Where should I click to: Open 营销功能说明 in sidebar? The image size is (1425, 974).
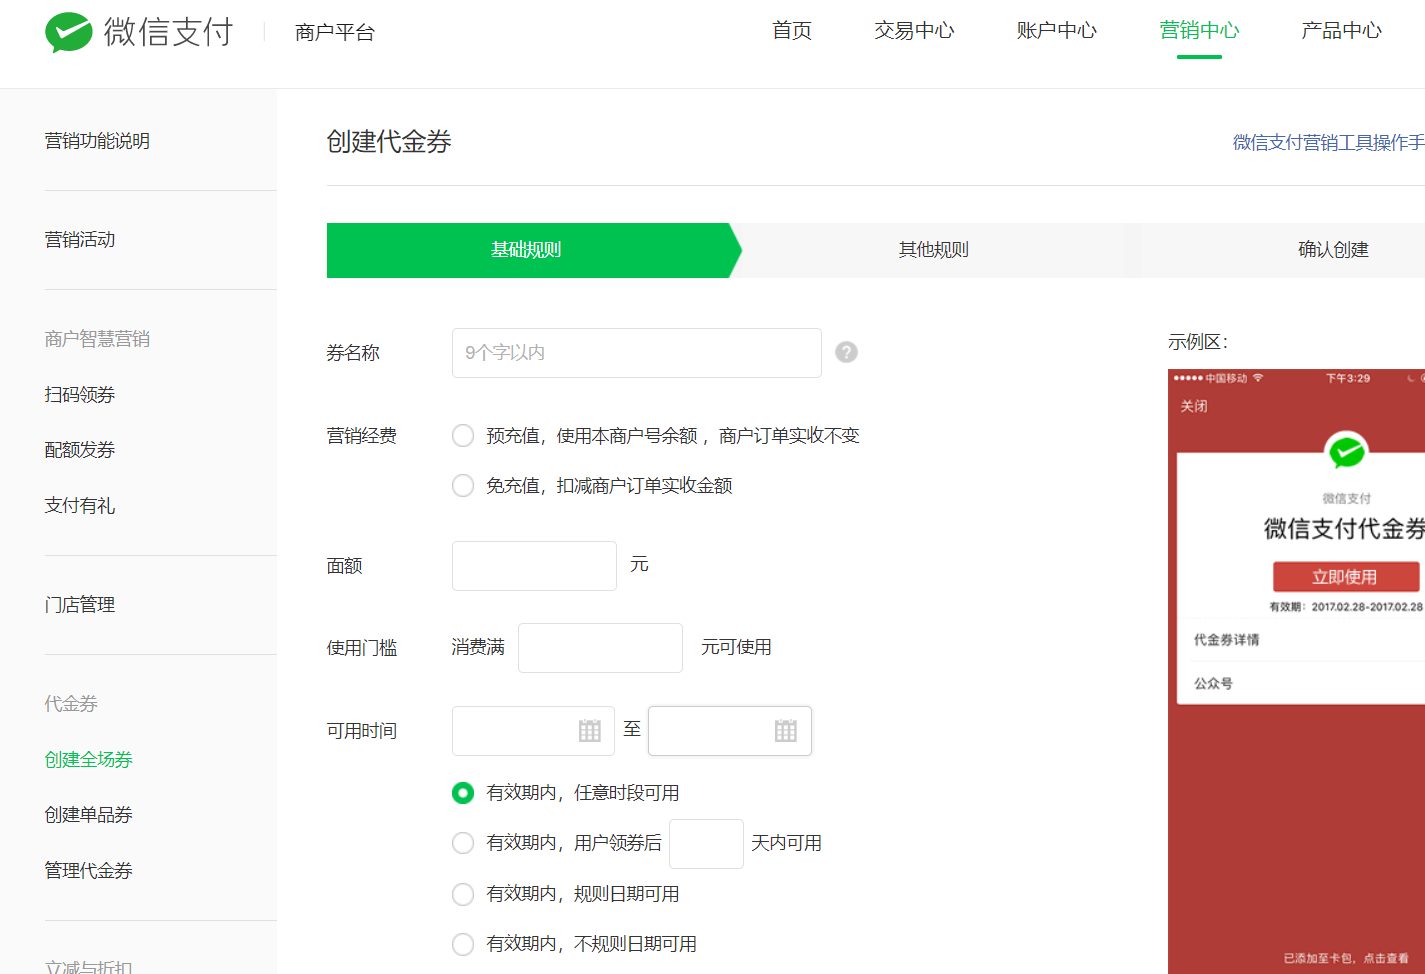click(97, 141)
